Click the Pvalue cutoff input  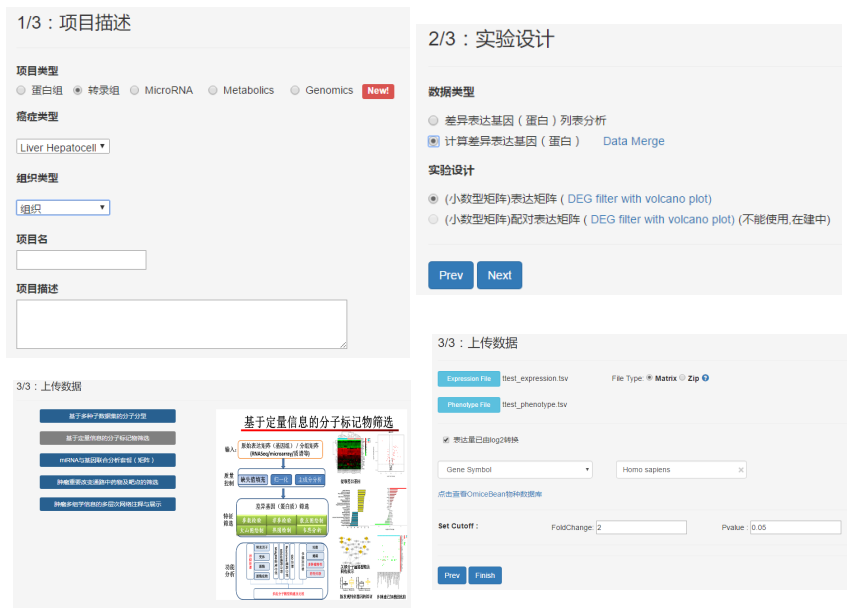click(795, 527)
